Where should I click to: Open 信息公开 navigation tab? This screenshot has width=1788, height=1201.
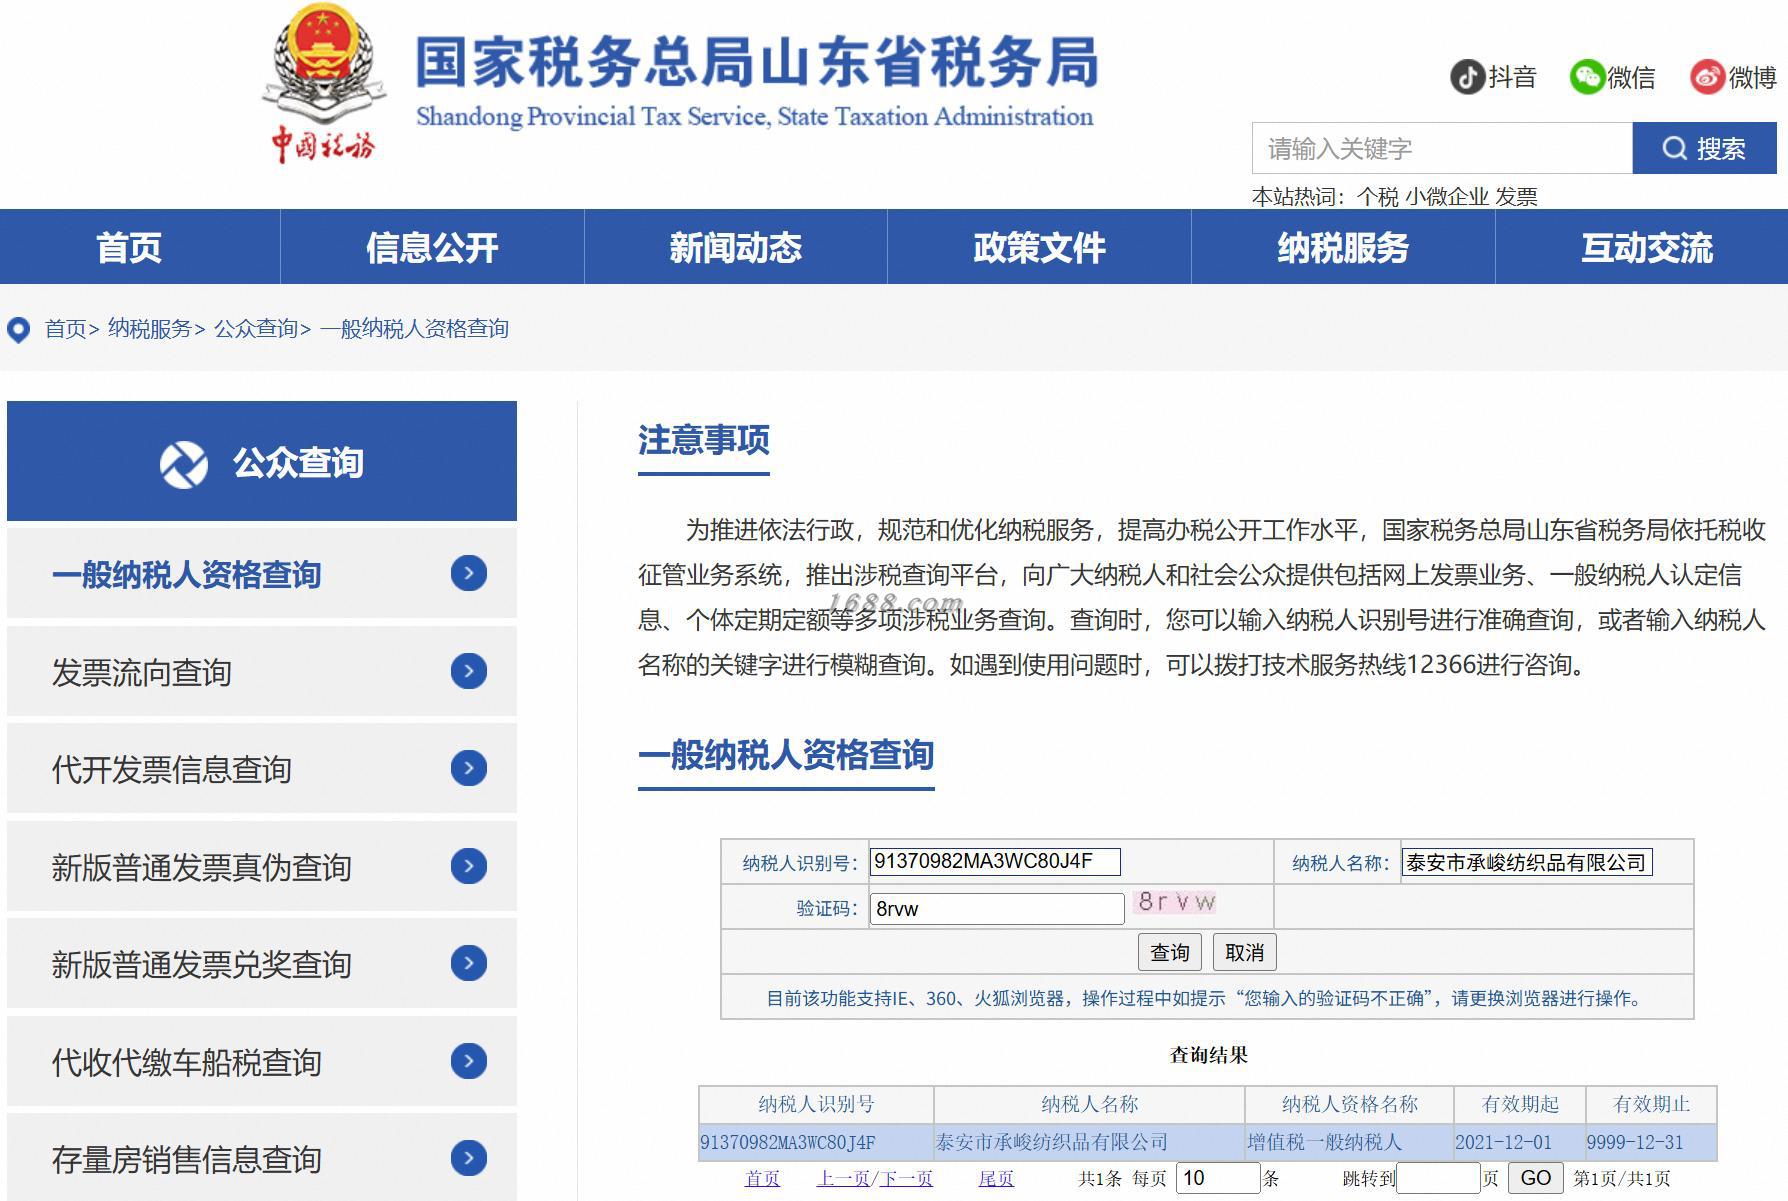click(432, 247)
